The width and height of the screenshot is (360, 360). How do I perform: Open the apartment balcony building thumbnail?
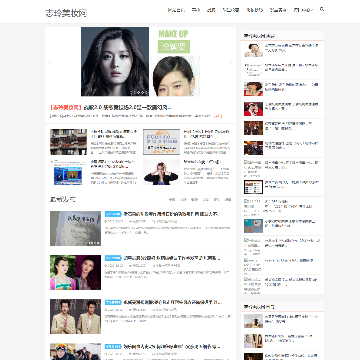[69, 142]
